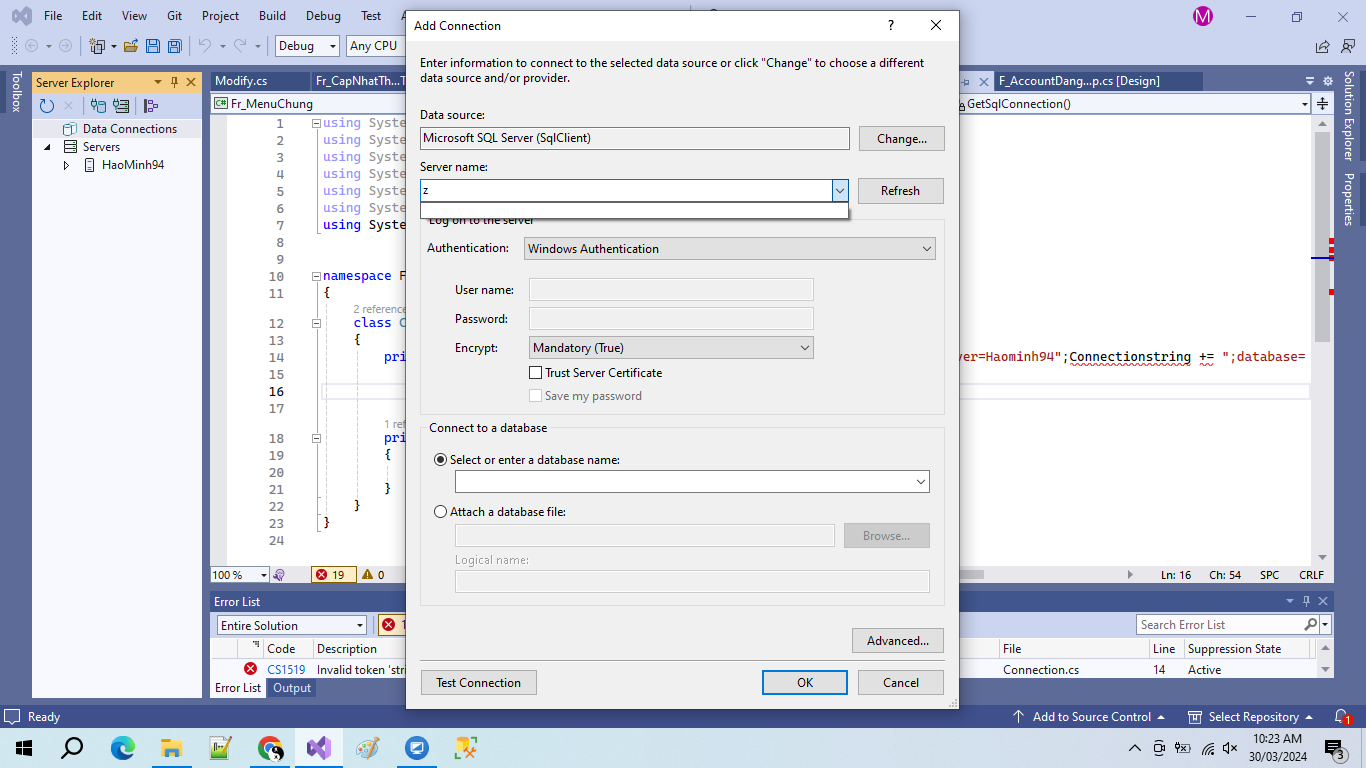
Task: Open the Git menu
Action: (x=174, y=16)
